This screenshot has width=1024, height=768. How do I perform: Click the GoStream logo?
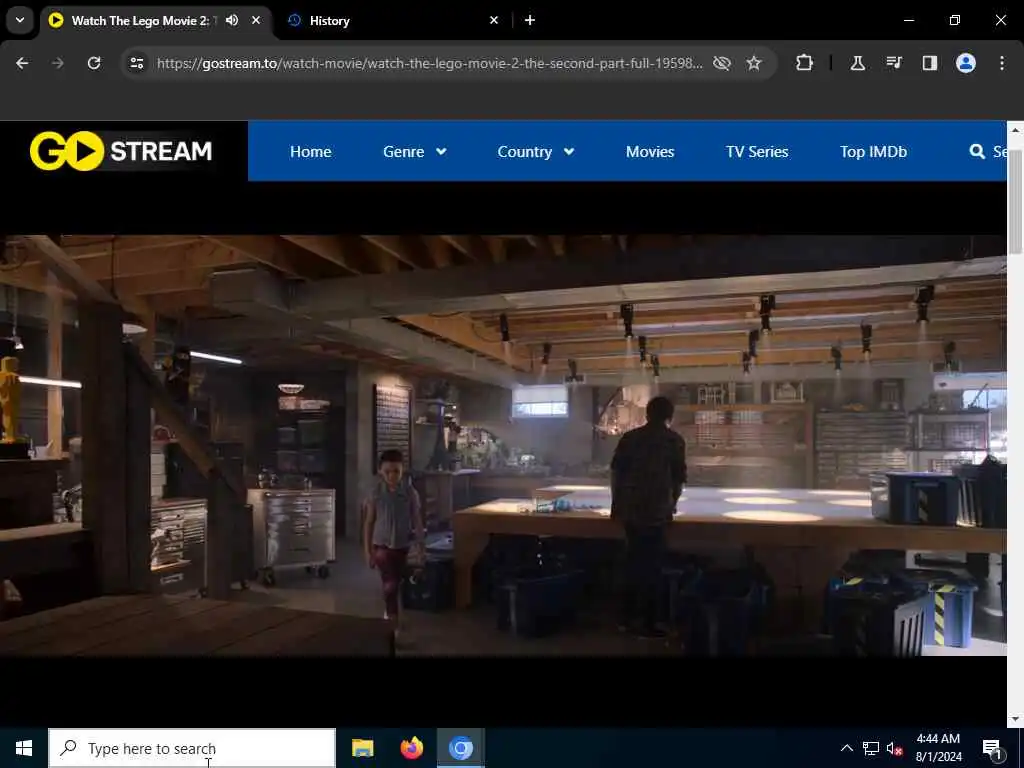coord(121,151)
